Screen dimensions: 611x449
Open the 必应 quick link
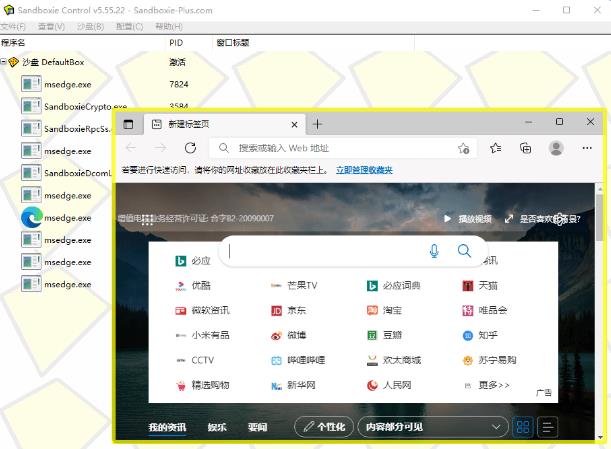[x=193, y=261]
